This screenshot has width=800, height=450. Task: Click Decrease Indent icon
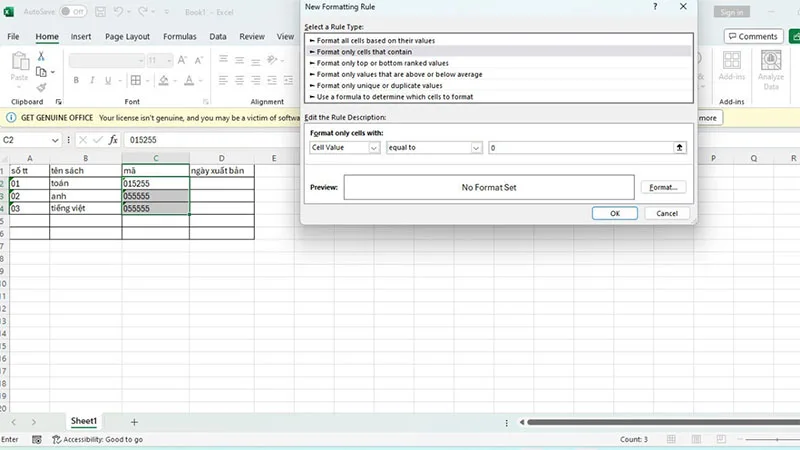[272, 80]
